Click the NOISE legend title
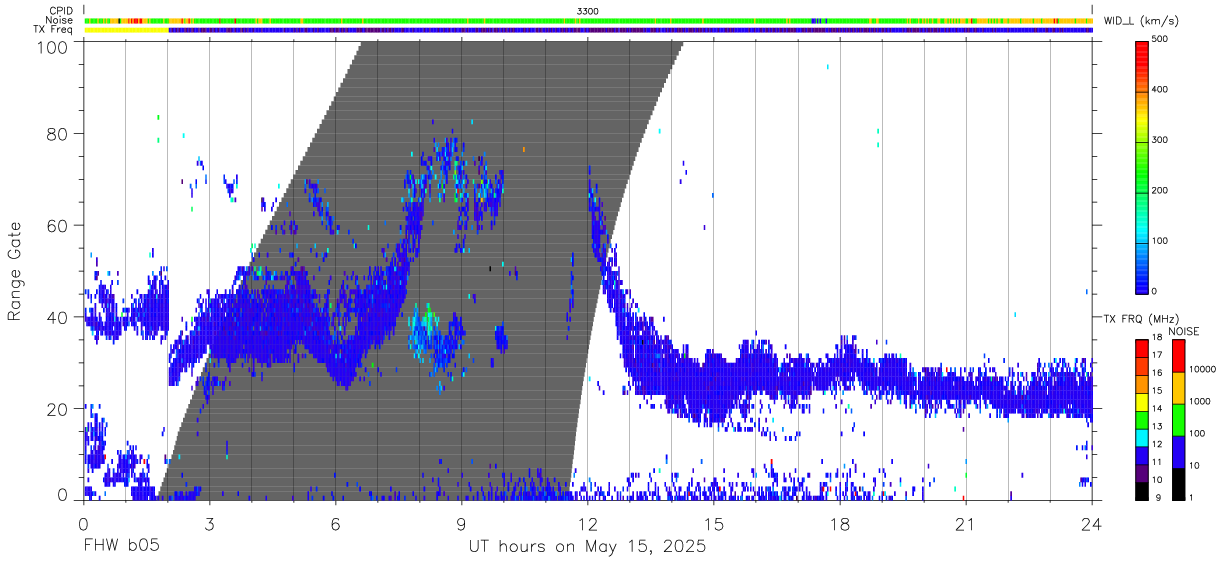 tap(1183, 331)
